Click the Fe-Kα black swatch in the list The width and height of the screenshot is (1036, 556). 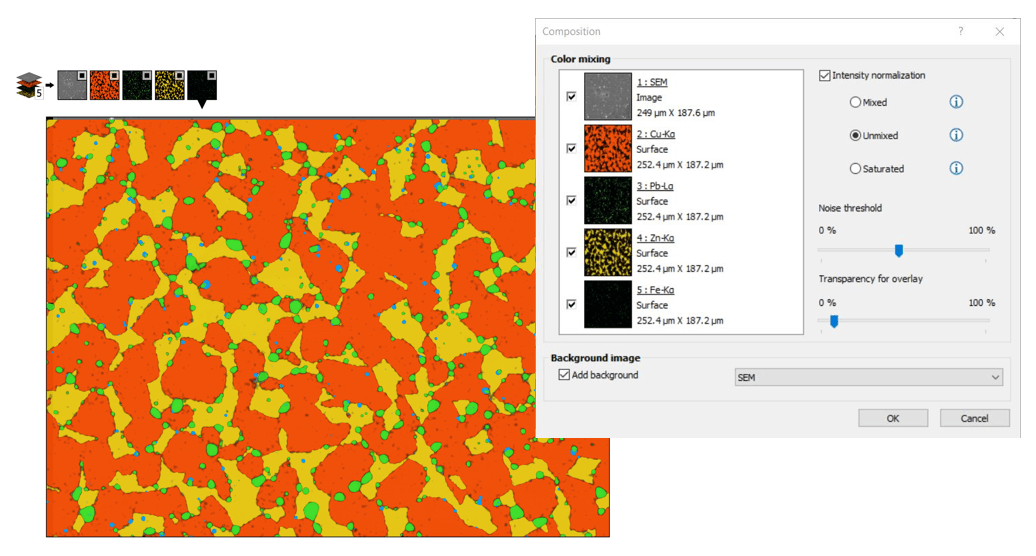pyautogui.click(x=608, y=304)
